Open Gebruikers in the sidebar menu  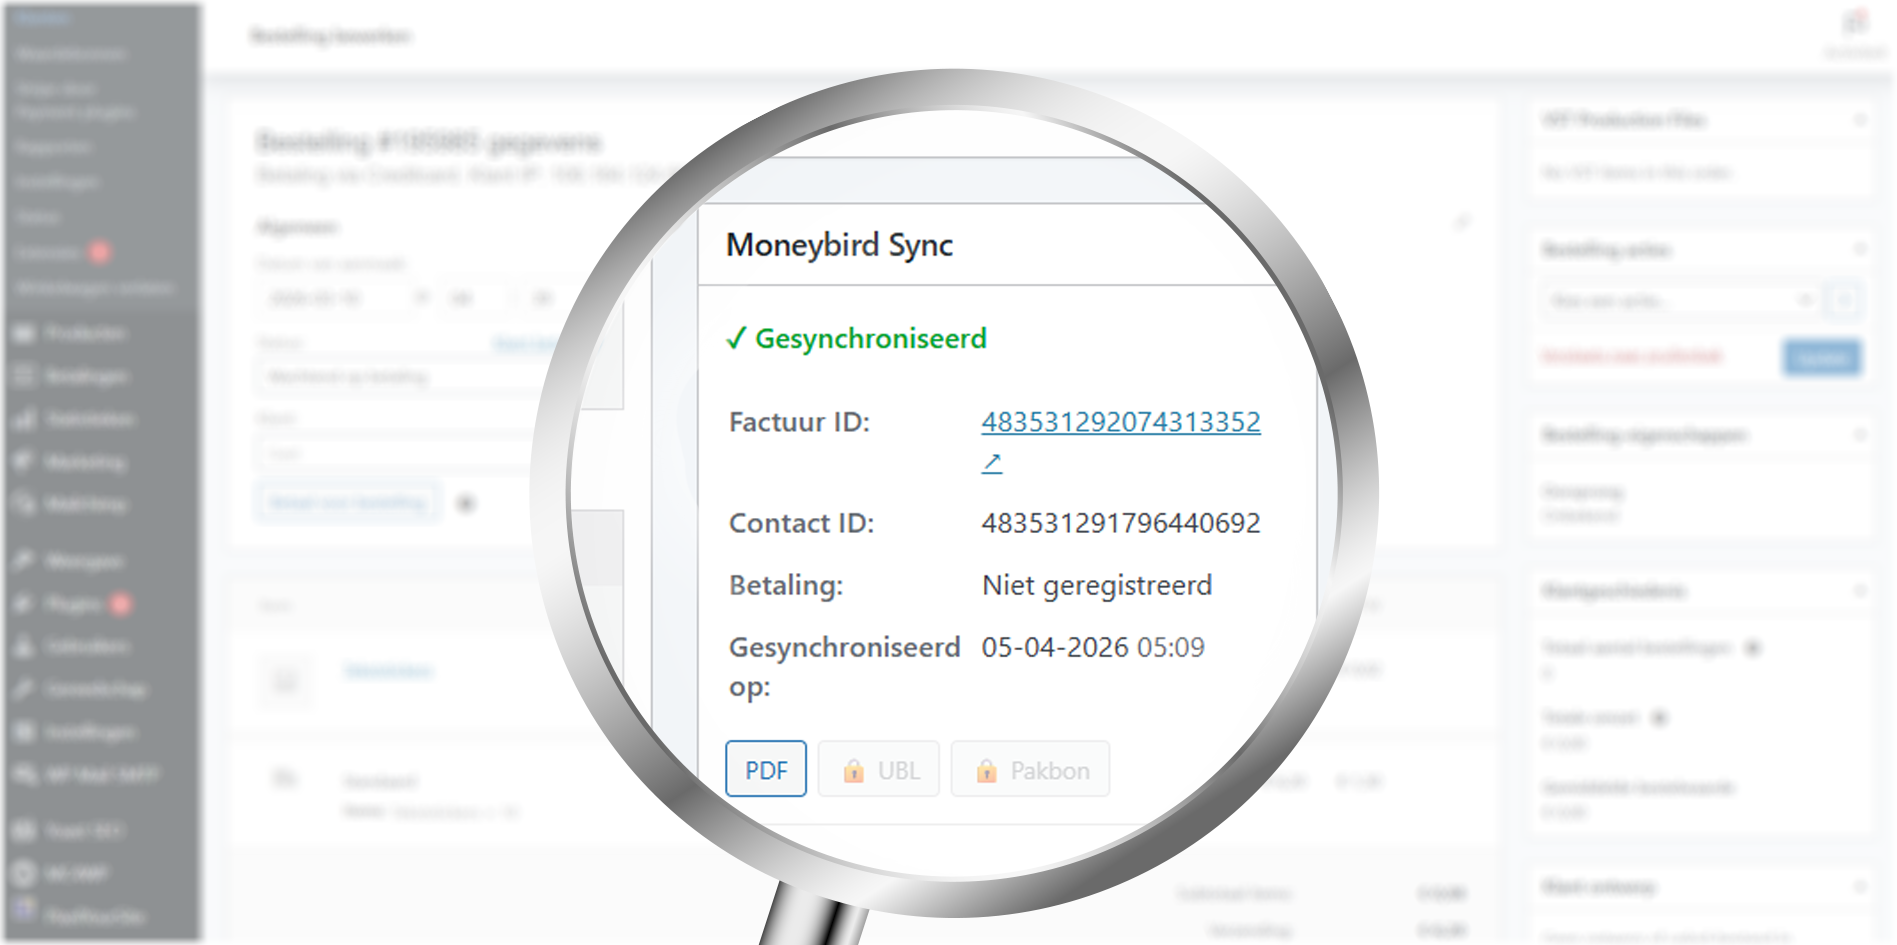coord(87,647)
